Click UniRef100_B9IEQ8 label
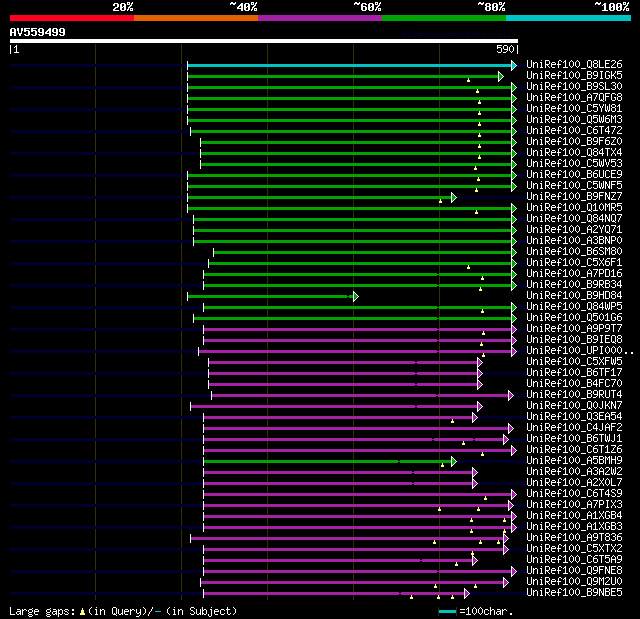The width and height of the screenshot is (640, 619). coord(574,340)
